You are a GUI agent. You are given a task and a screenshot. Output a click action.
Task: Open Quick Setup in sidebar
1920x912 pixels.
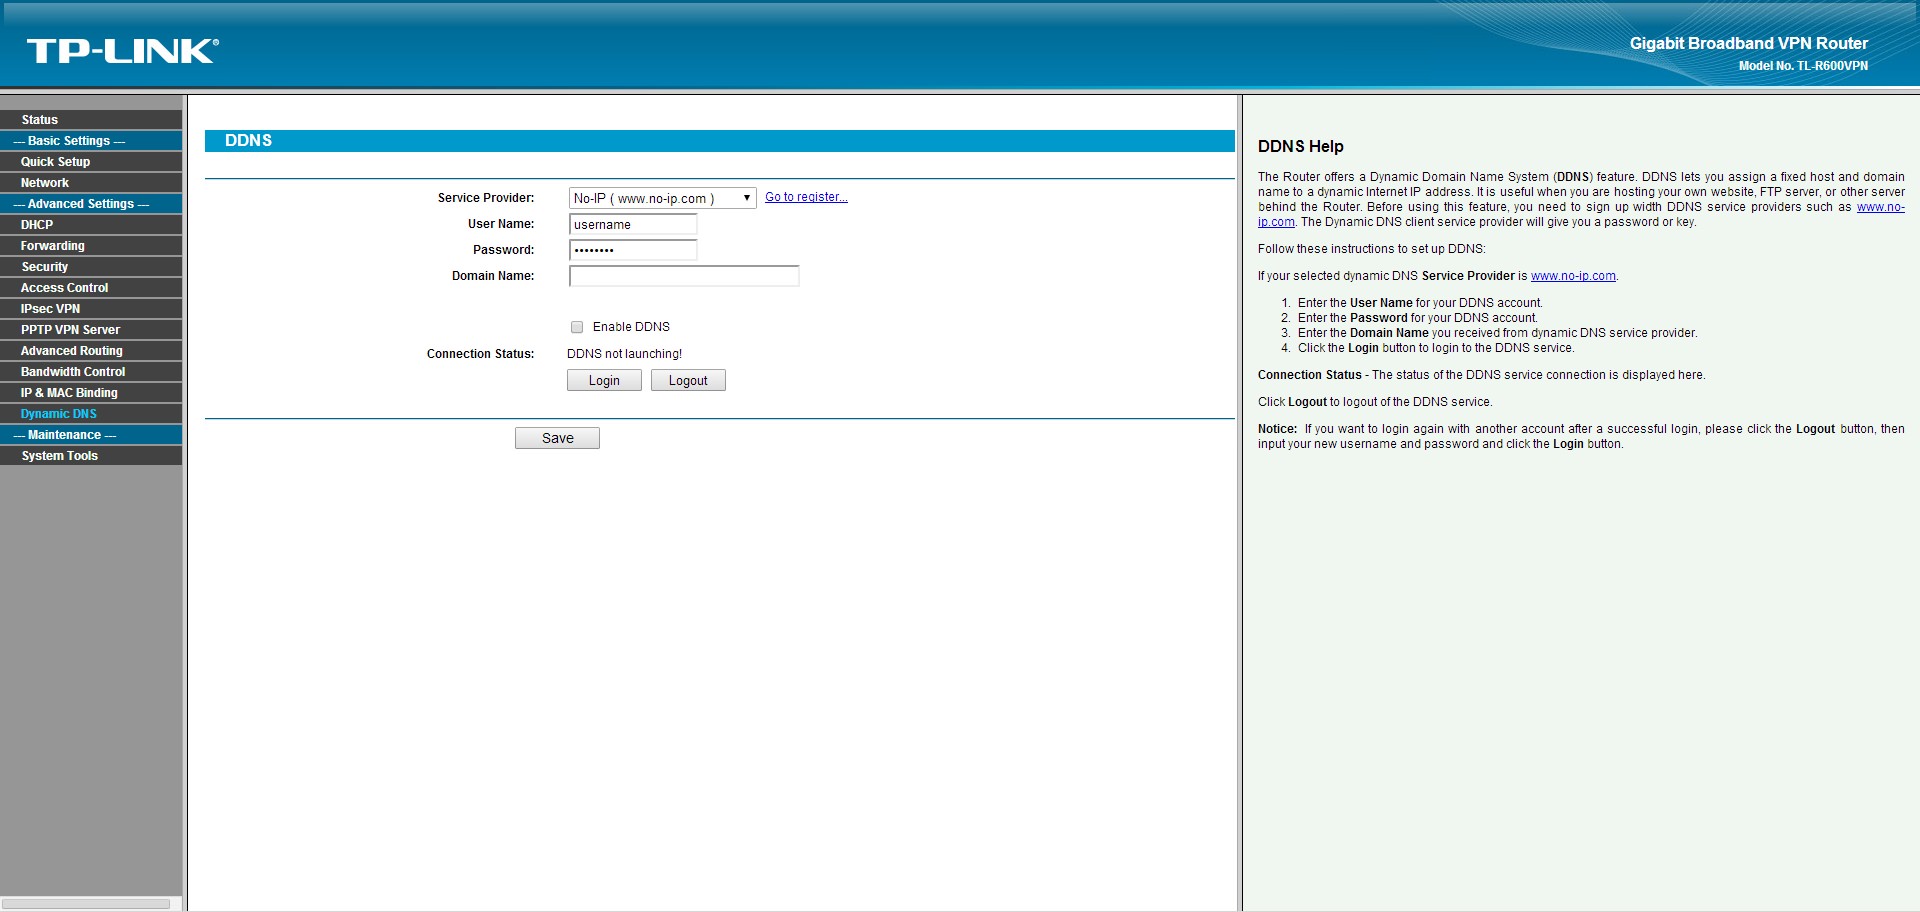pos(91,162)
